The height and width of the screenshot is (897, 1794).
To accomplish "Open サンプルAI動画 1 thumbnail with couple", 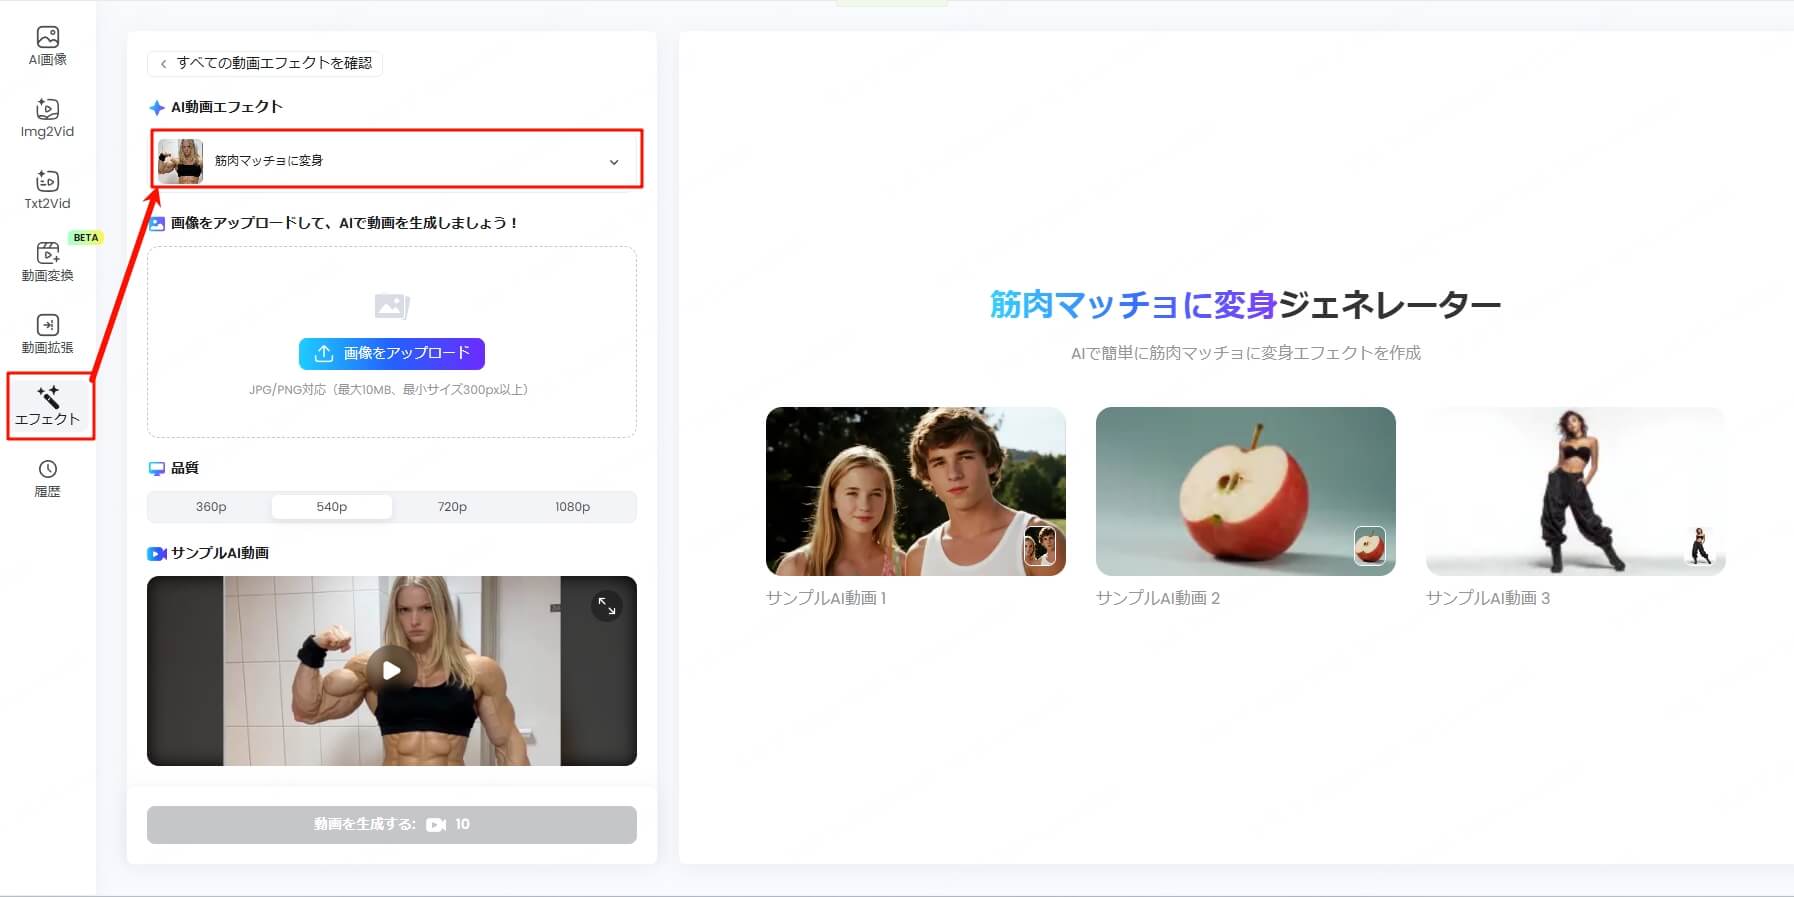I will [x=916, y=491].
